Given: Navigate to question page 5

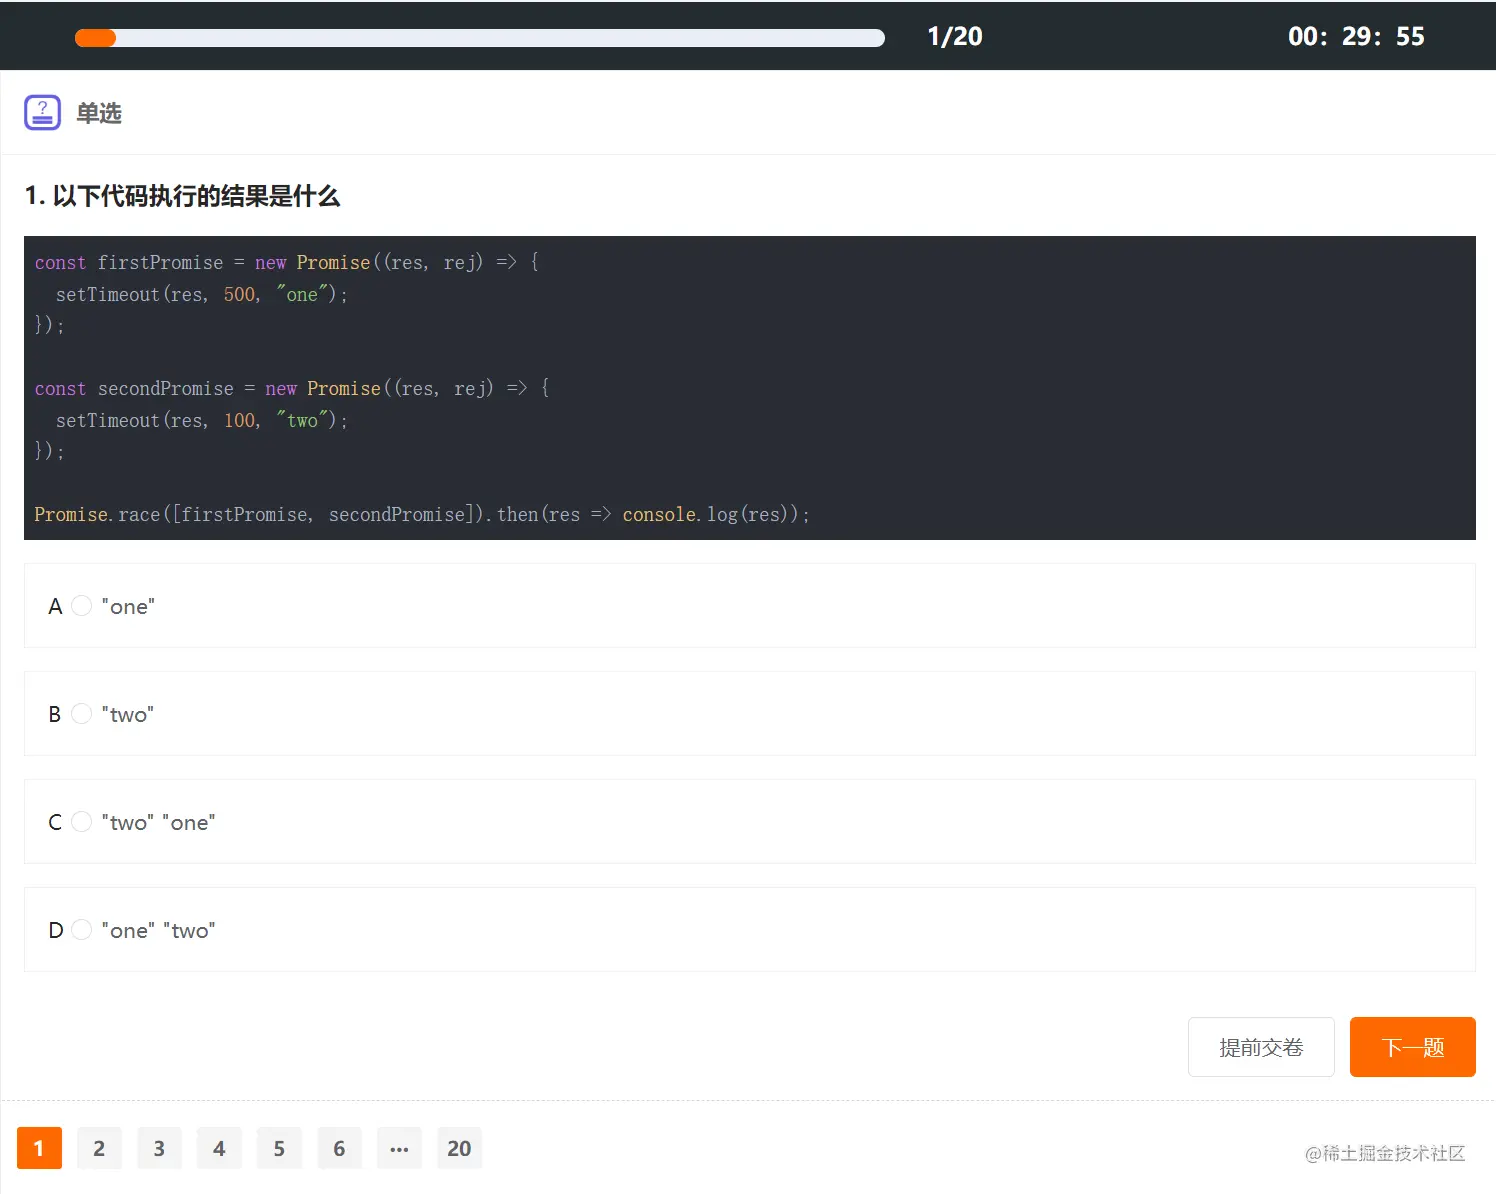Looking at the screenshot, I should tap(279, 1148).
